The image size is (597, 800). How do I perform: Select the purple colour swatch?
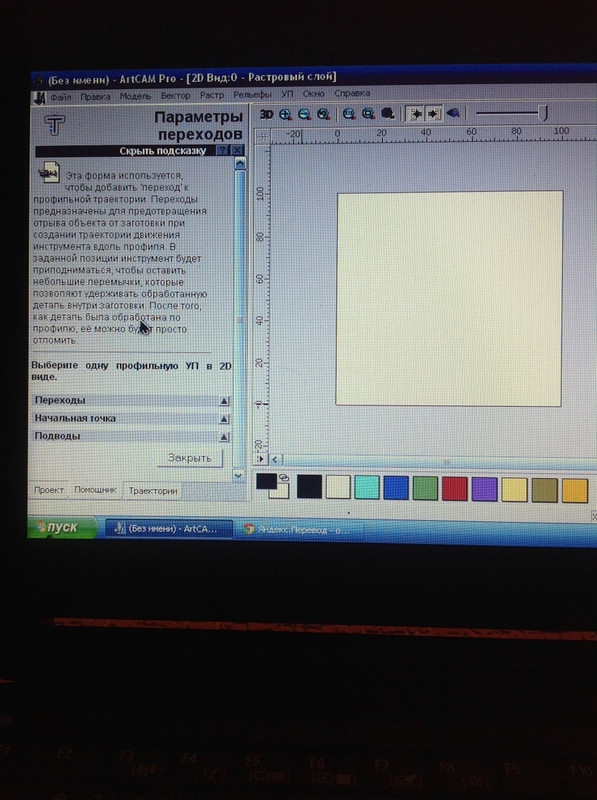[x=484, y=489]
